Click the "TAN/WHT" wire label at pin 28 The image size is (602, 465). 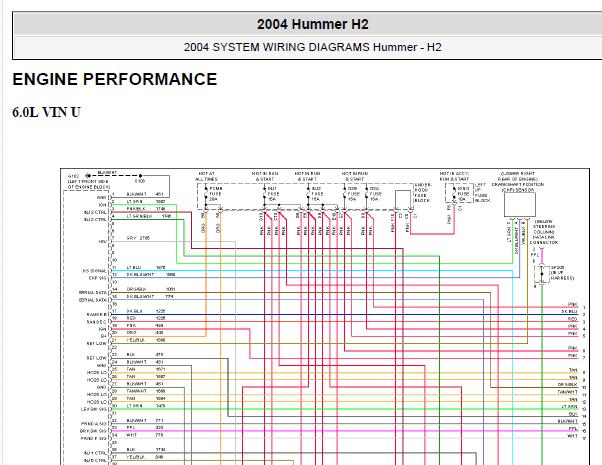tap(137, 391)
